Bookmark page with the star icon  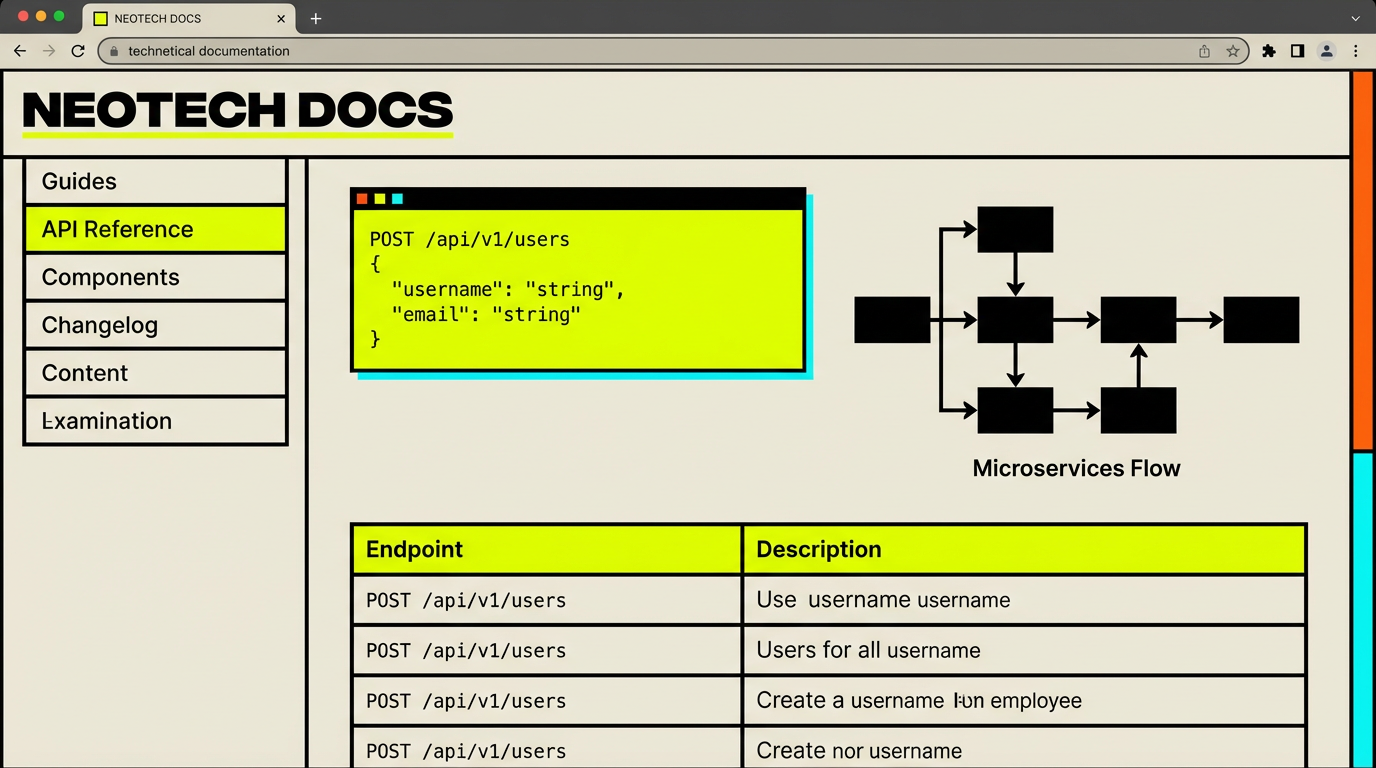[x=1233, y=51]
